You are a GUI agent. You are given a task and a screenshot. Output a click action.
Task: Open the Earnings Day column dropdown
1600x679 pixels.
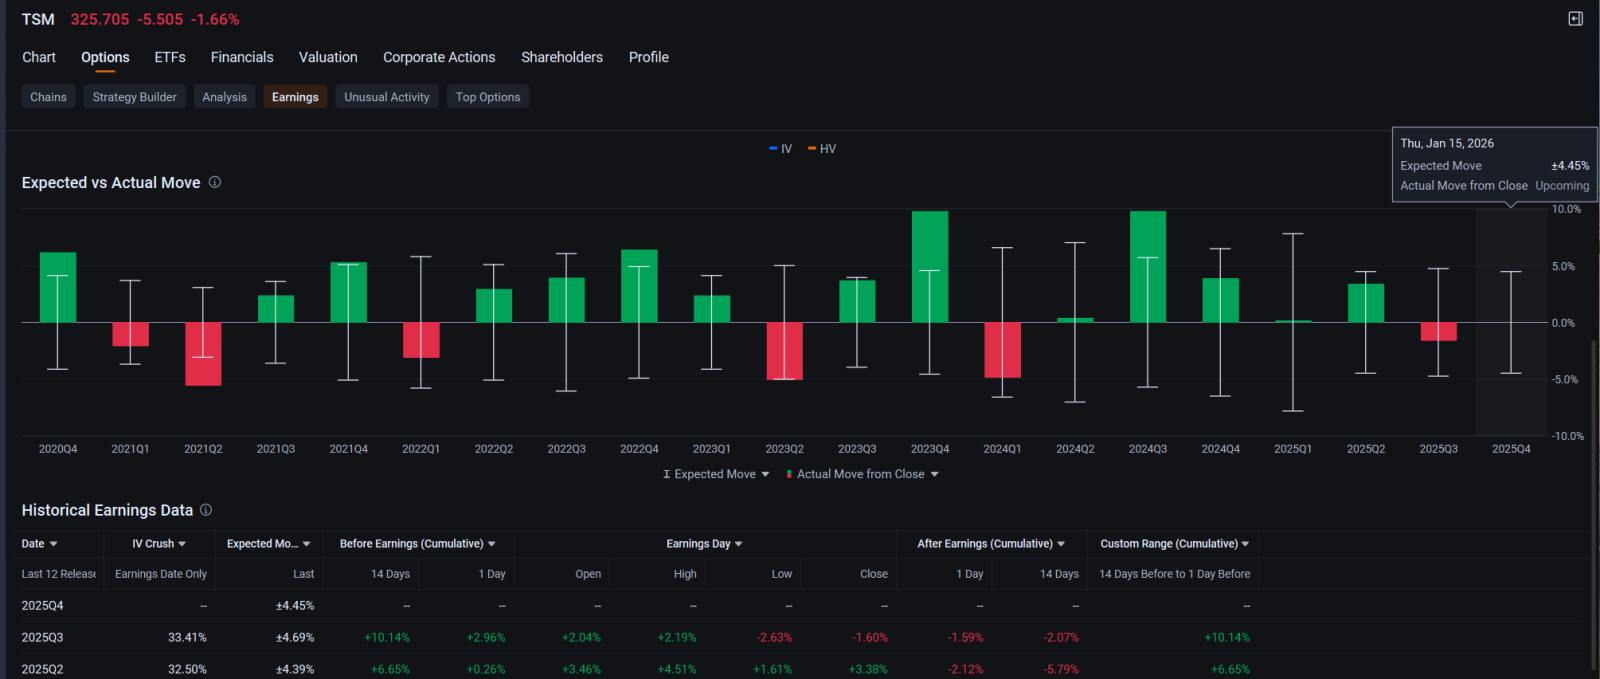pos(739,544)
